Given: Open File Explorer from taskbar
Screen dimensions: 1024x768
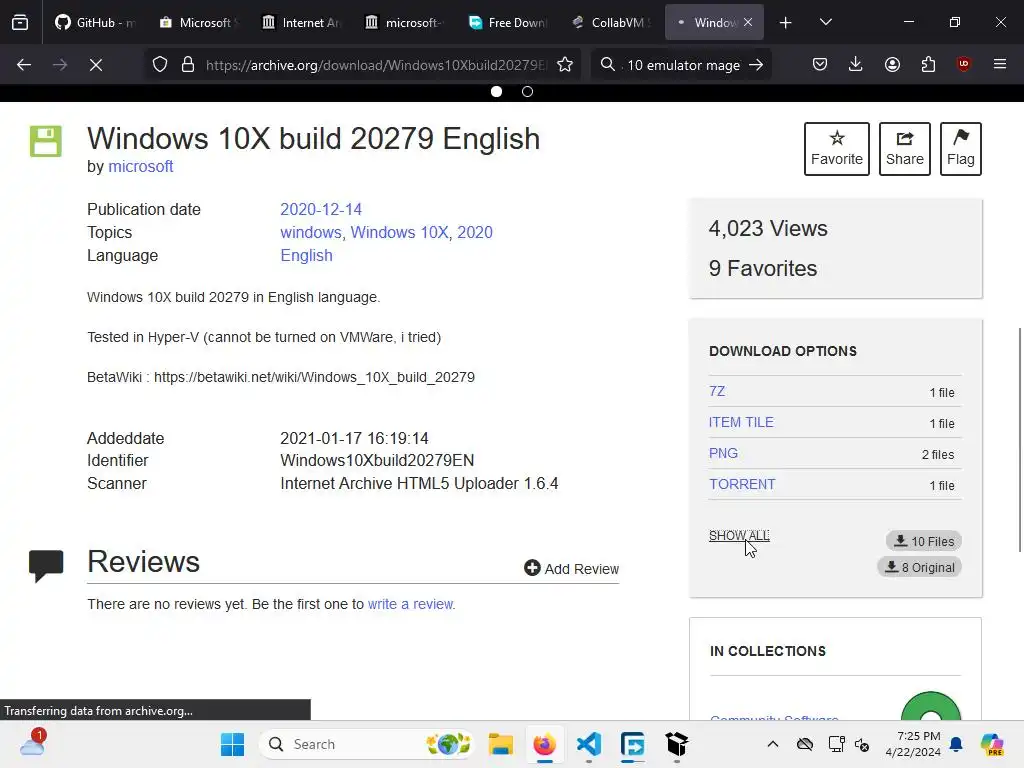Looking at the screenshot, I should [x=501, y=744].
